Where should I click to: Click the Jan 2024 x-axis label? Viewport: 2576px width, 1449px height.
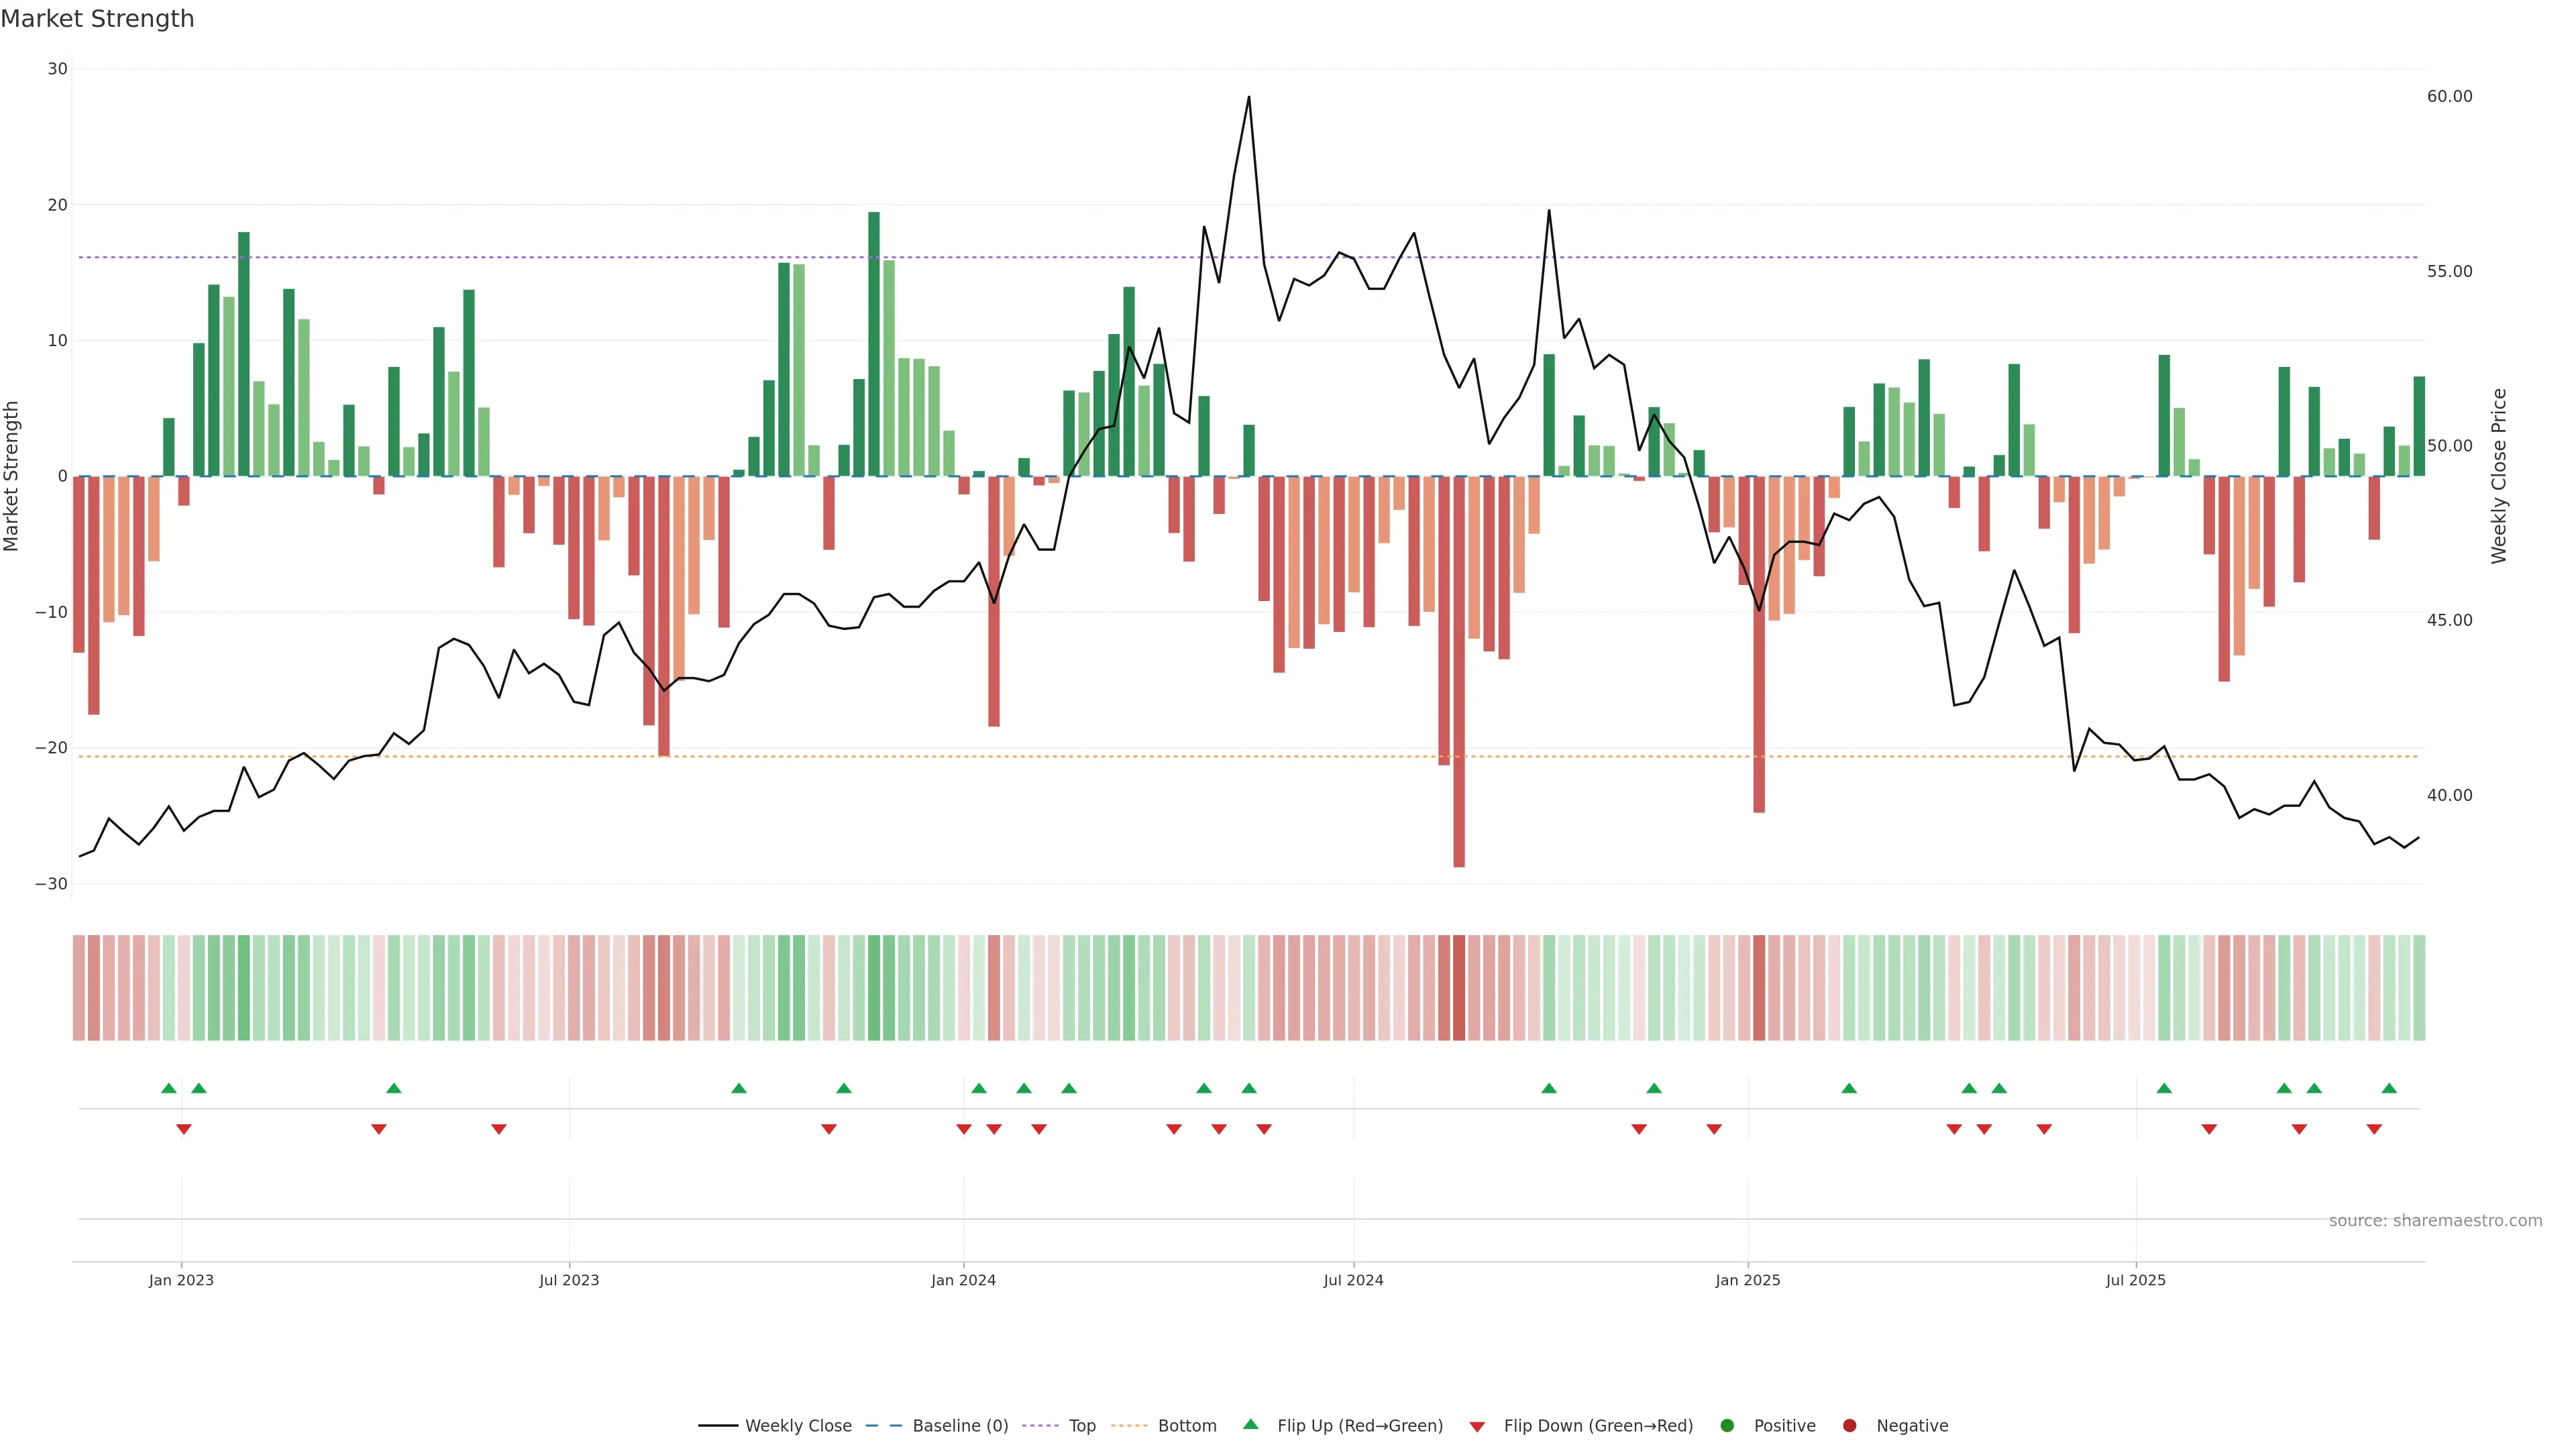pos(963,1280)
